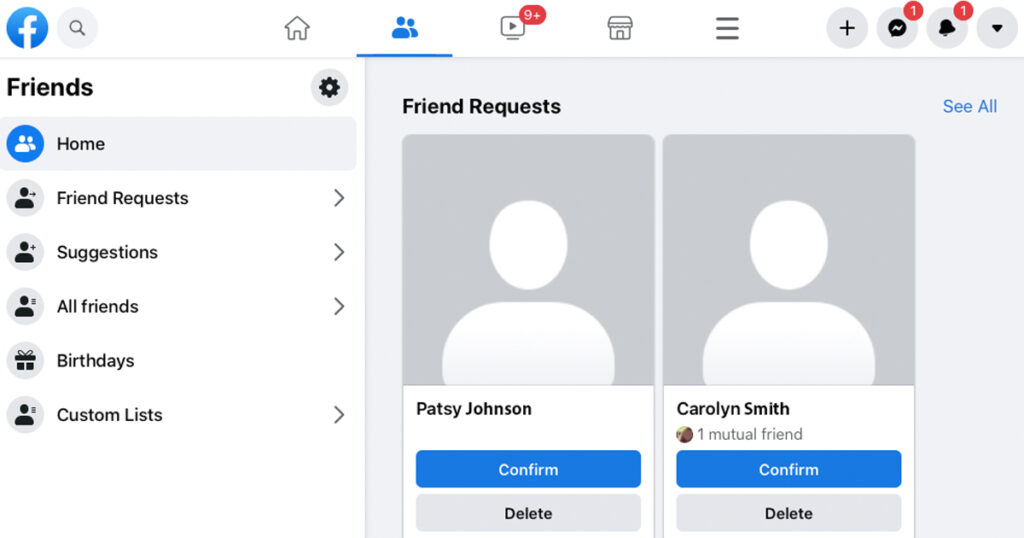This screenshot has width=1024, height=538.
Task: Confirm Patsy Johnson's friend request
Action: click(x=528, y=469)
